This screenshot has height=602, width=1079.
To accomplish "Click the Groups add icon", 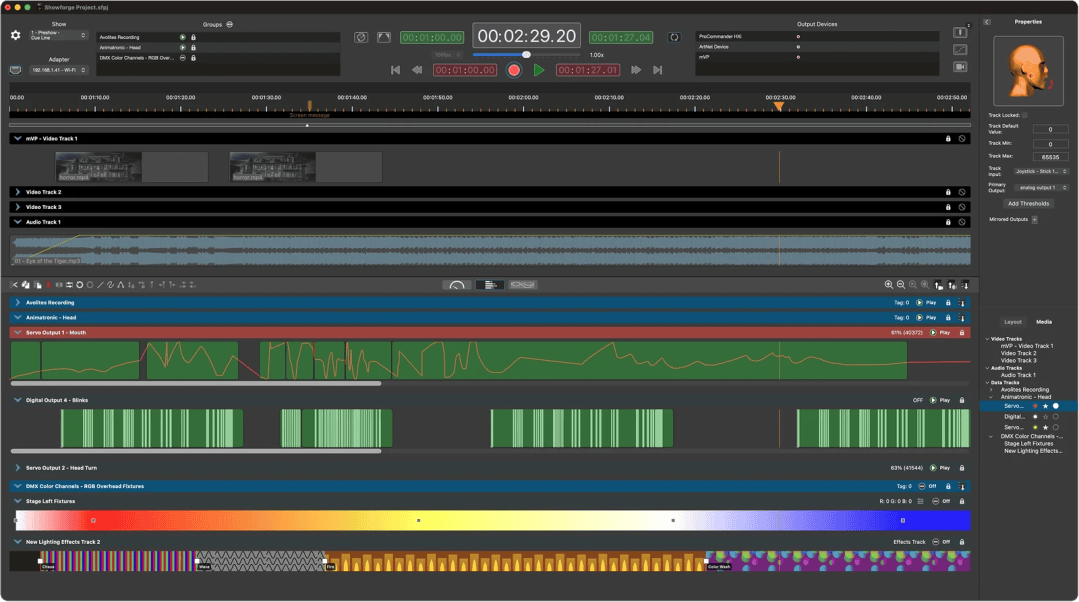I will pos(229,24).
